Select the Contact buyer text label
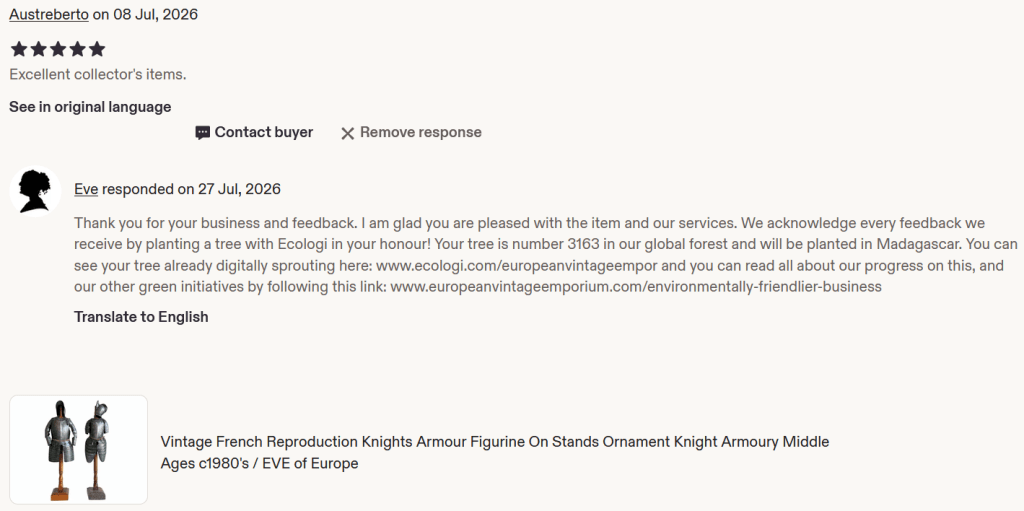1024x511 pixels. point(264,132)
